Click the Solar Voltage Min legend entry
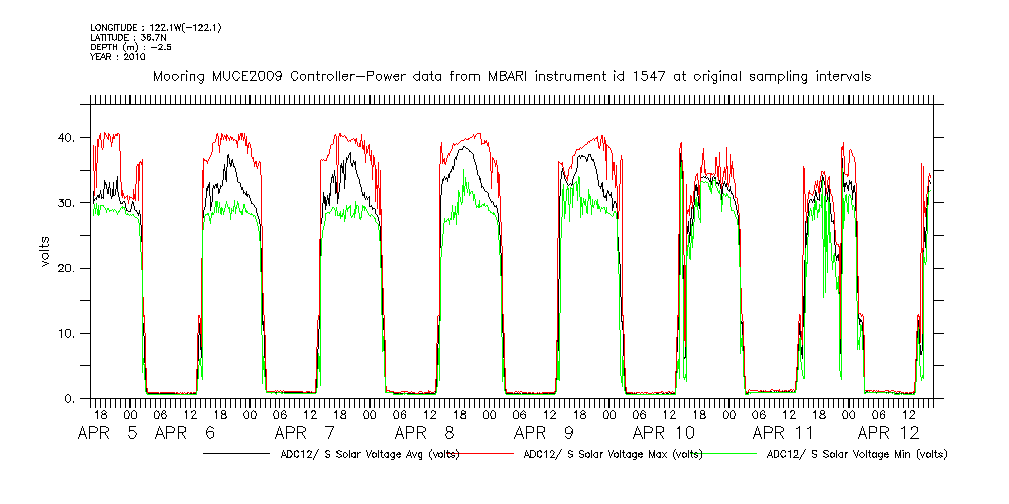The width and height of the screenshot is (1009, 504). [857, 454]
